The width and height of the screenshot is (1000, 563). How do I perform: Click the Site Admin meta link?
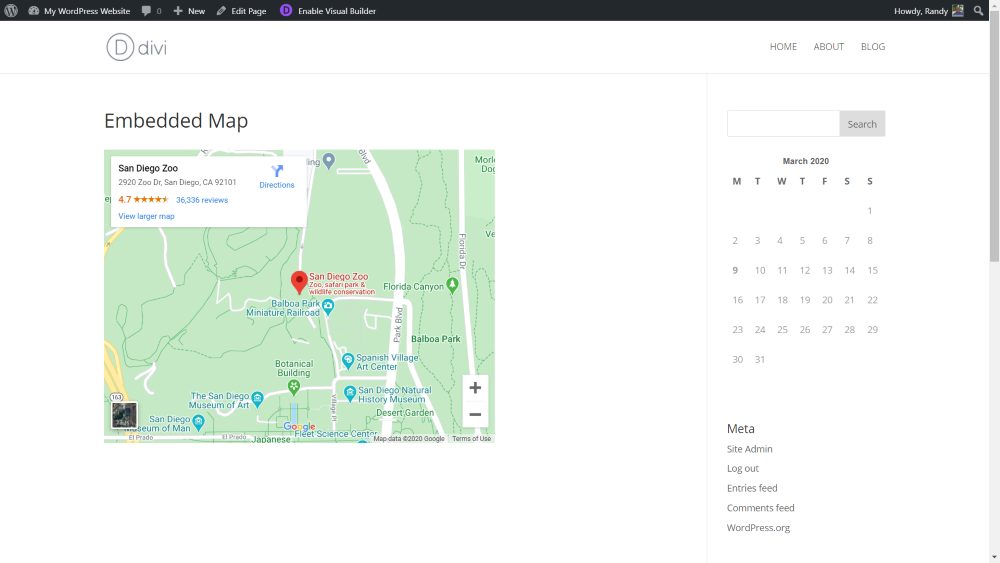pos(749,449)
